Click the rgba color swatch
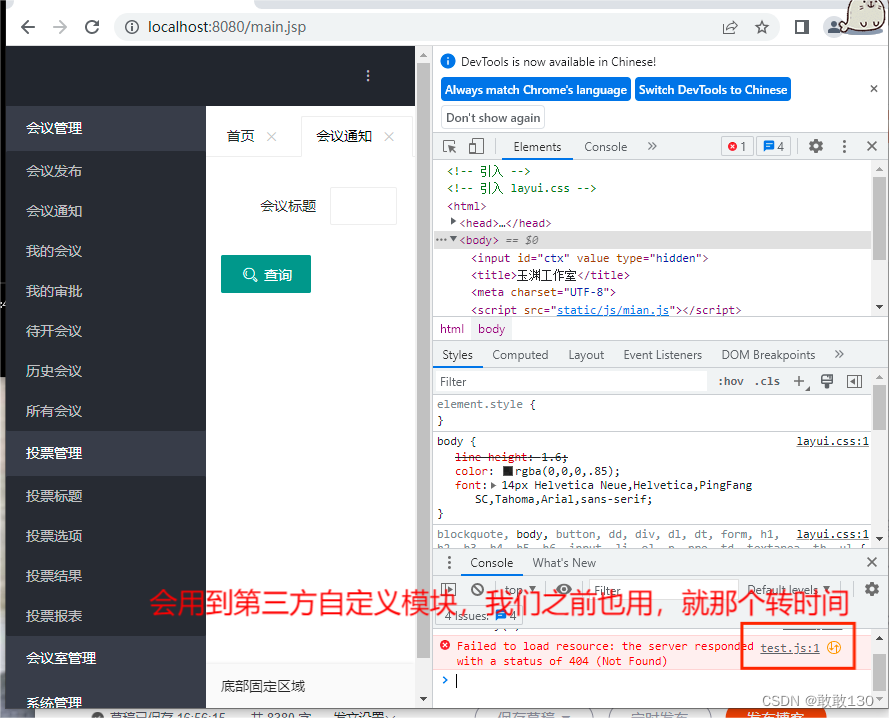 coord(507,471)
